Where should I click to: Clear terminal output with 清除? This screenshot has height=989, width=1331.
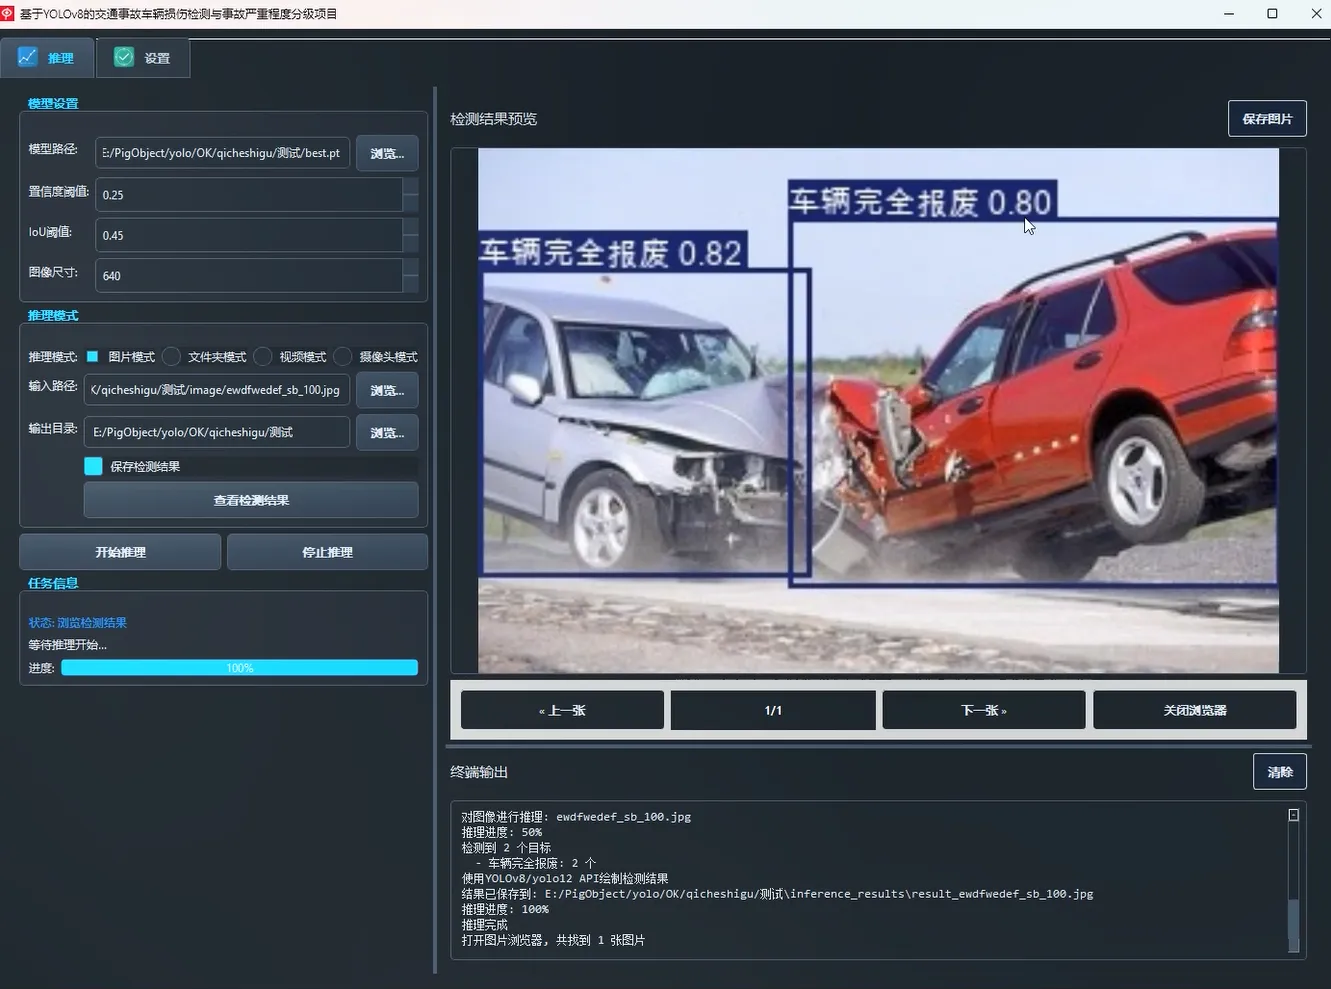[1280, 772]
